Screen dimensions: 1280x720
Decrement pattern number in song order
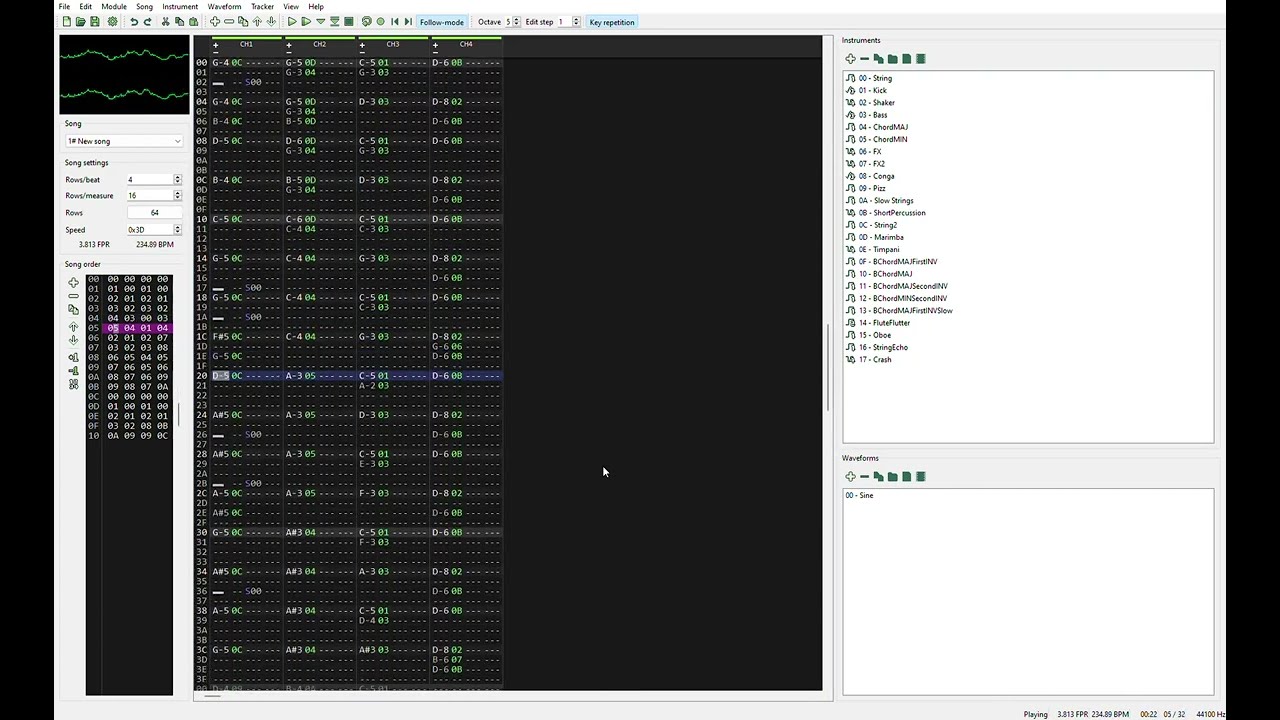pos(73,371)
